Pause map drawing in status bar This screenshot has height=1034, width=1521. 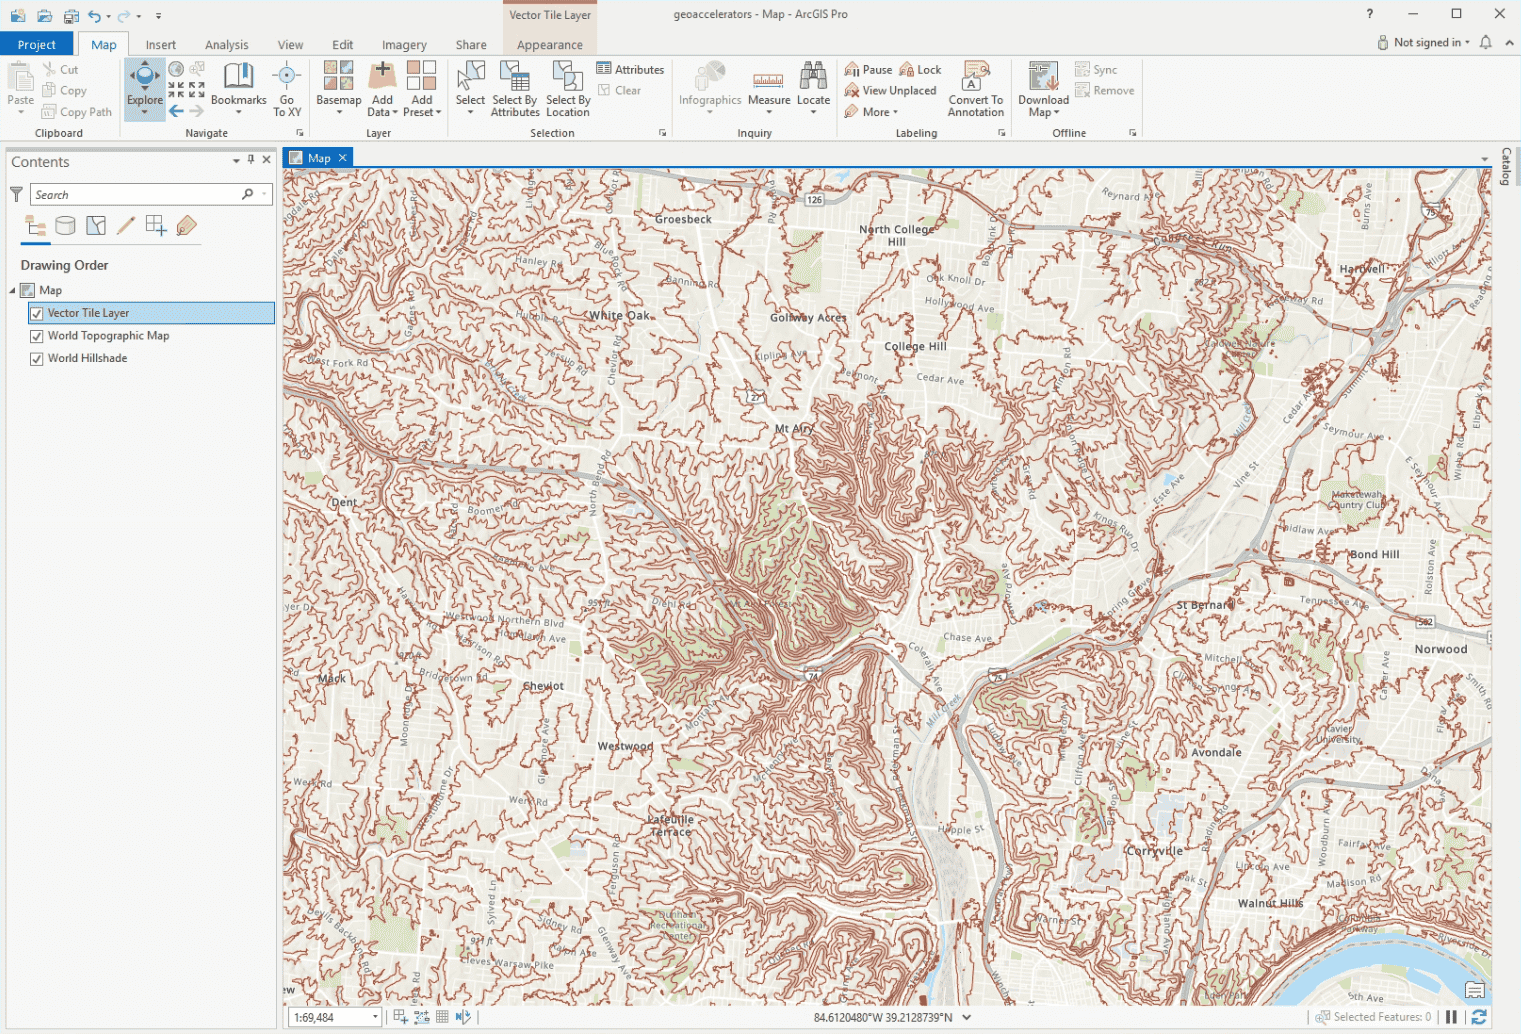click(x=1451, y=1017)
